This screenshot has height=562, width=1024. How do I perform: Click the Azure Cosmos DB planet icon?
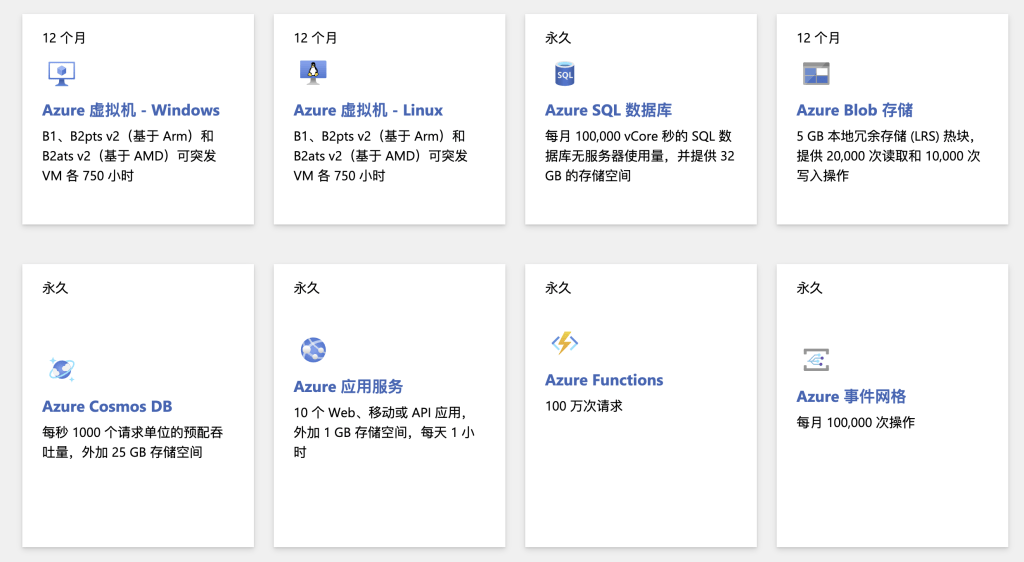pyautogui.click(x=61, y=369)
